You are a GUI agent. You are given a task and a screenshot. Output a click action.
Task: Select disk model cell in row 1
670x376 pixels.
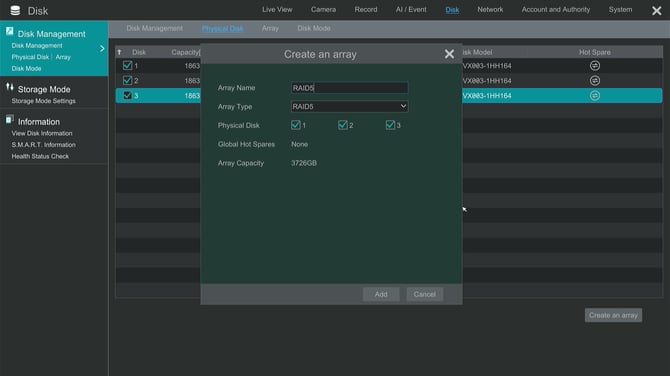tap(487, 66)
